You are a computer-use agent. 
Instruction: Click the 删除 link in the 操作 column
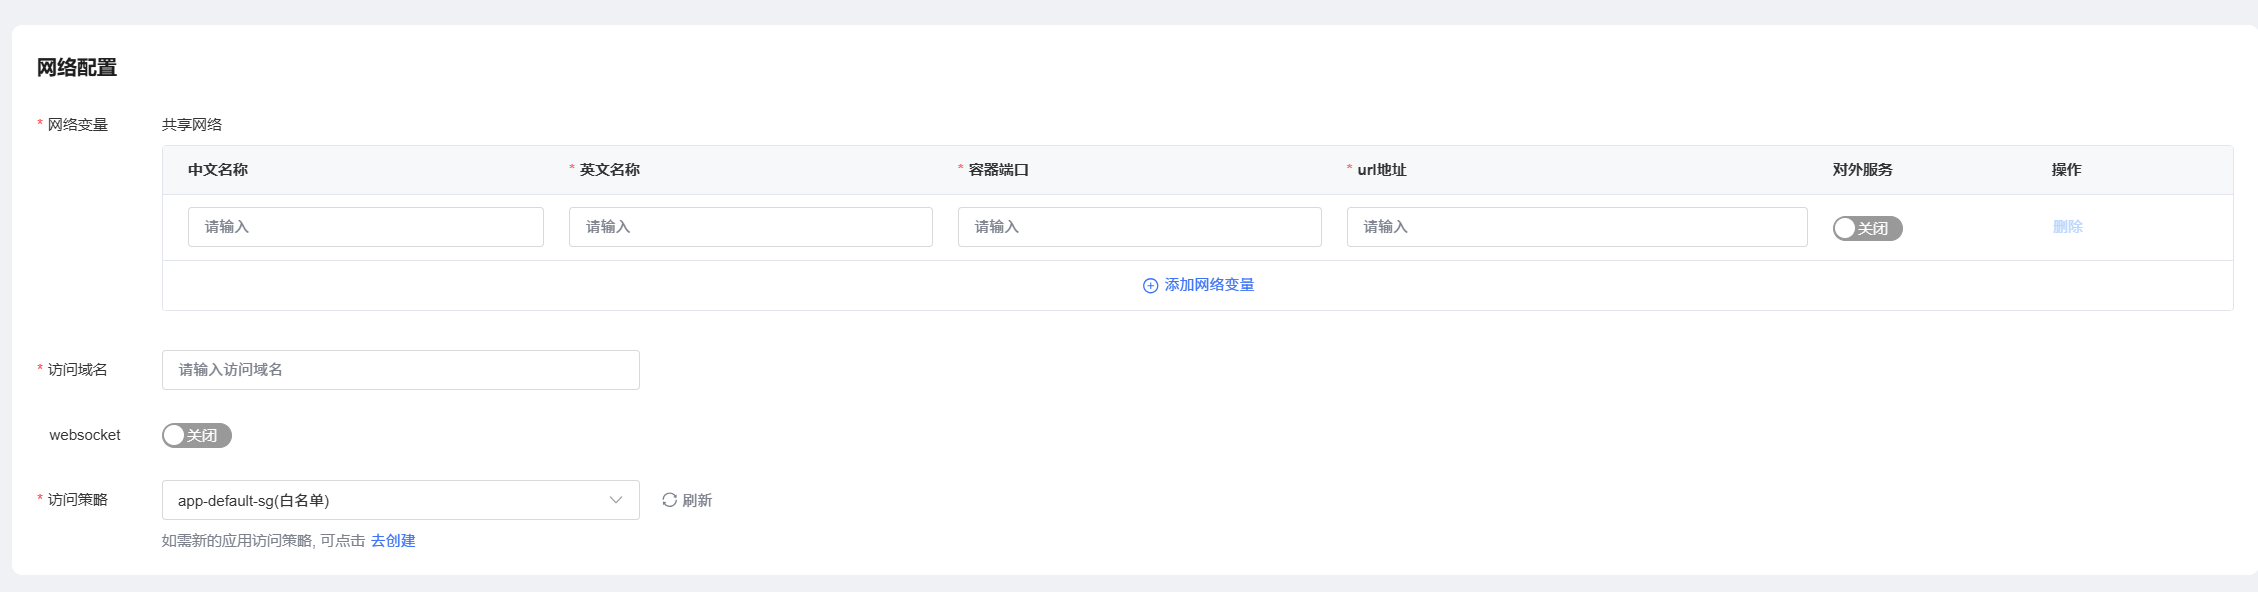click(x=2067, y=227)
